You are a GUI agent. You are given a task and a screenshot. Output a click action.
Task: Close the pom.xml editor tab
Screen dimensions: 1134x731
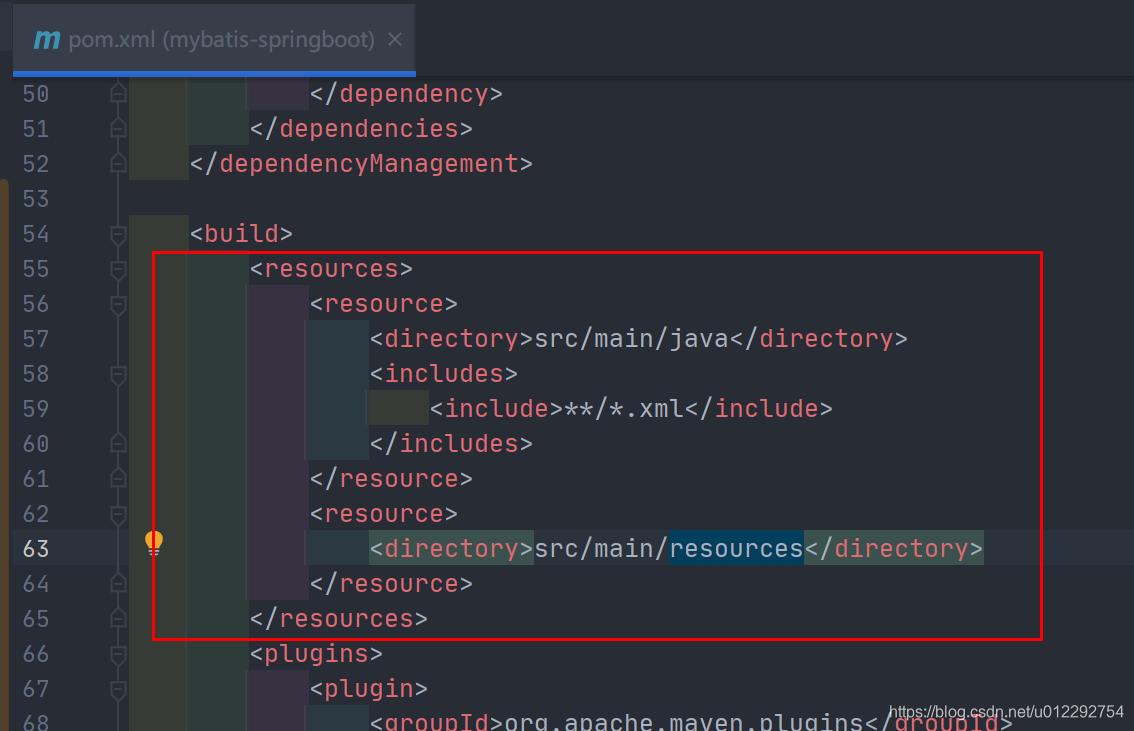click(x=395, y=39)
